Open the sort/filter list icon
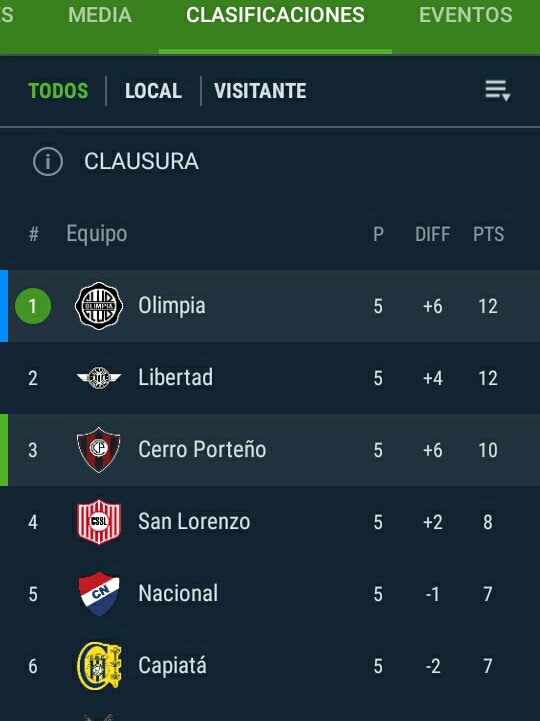This screenshot has height=721, width=540. click(498, 91)
